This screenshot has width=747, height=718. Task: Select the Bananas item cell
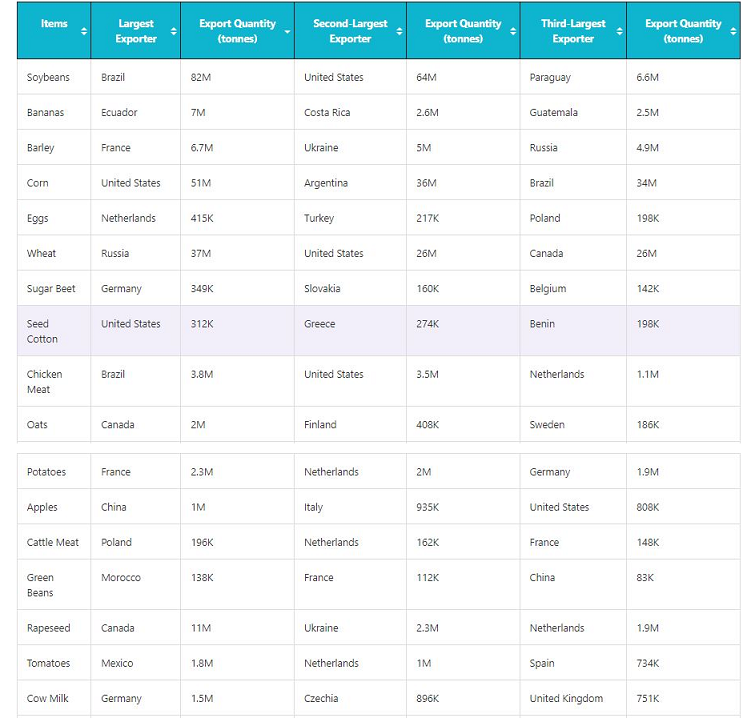click(45, 113)
